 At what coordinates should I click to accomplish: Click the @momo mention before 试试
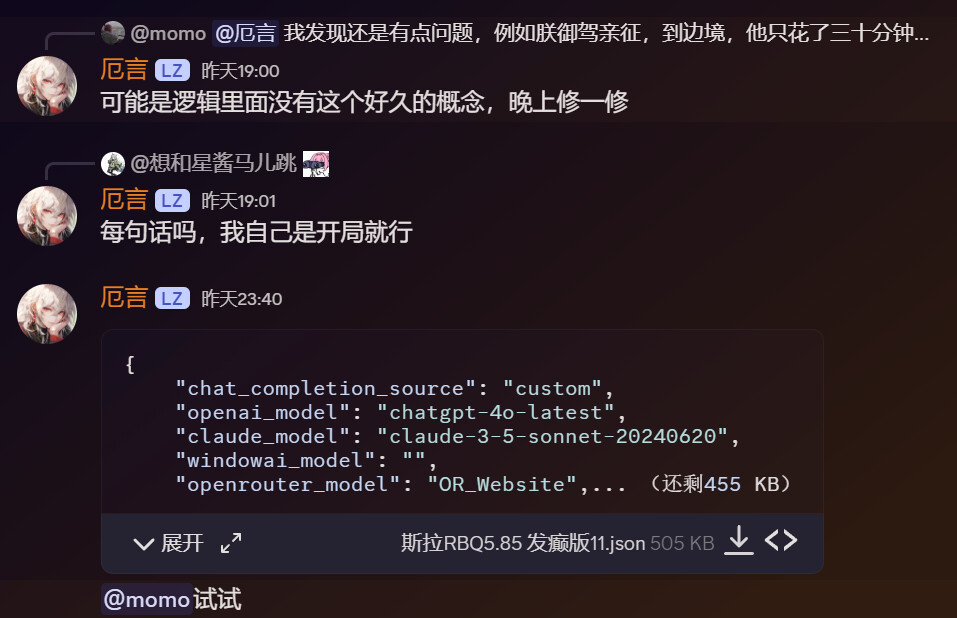[147, 600]
